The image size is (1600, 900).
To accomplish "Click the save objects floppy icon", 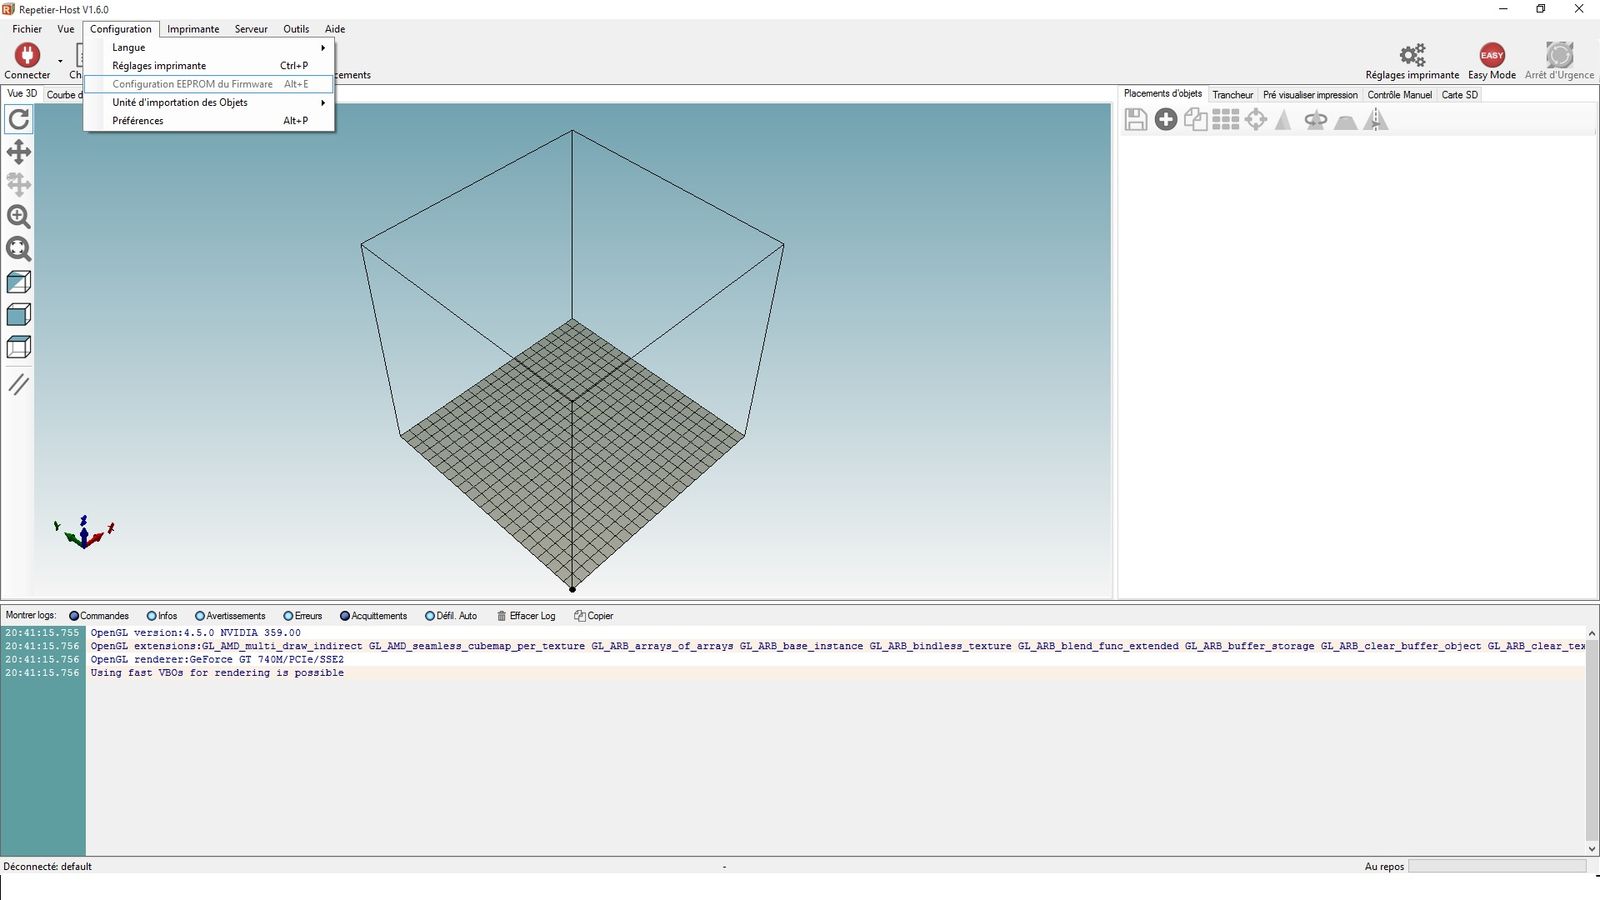I will (x=1136, y=120).
